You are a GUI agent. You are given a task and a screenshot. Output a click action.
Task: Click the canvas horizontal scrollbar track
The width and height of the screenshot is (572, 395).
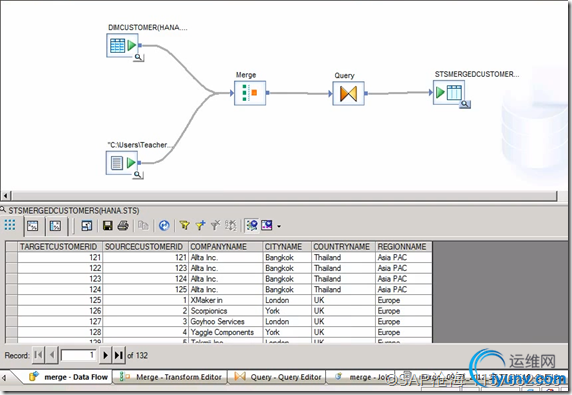(x=284, y=196)
